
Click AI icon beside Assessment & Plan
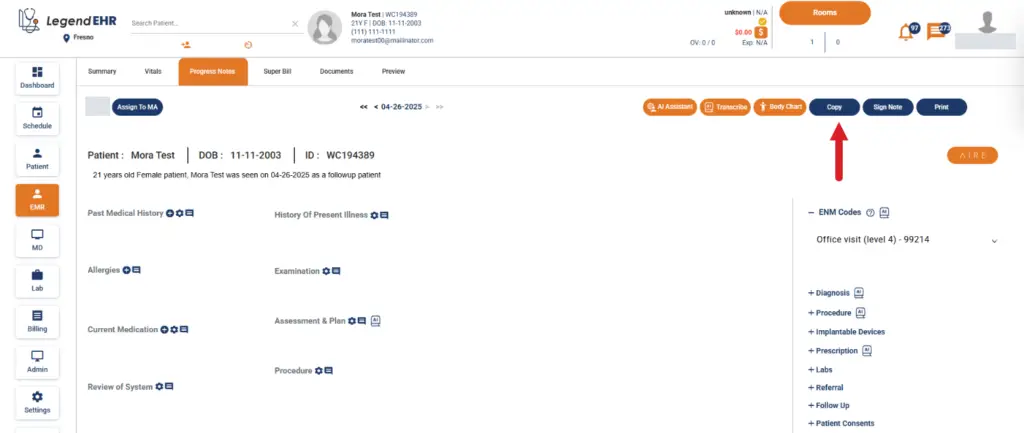[x=376, y=321]
